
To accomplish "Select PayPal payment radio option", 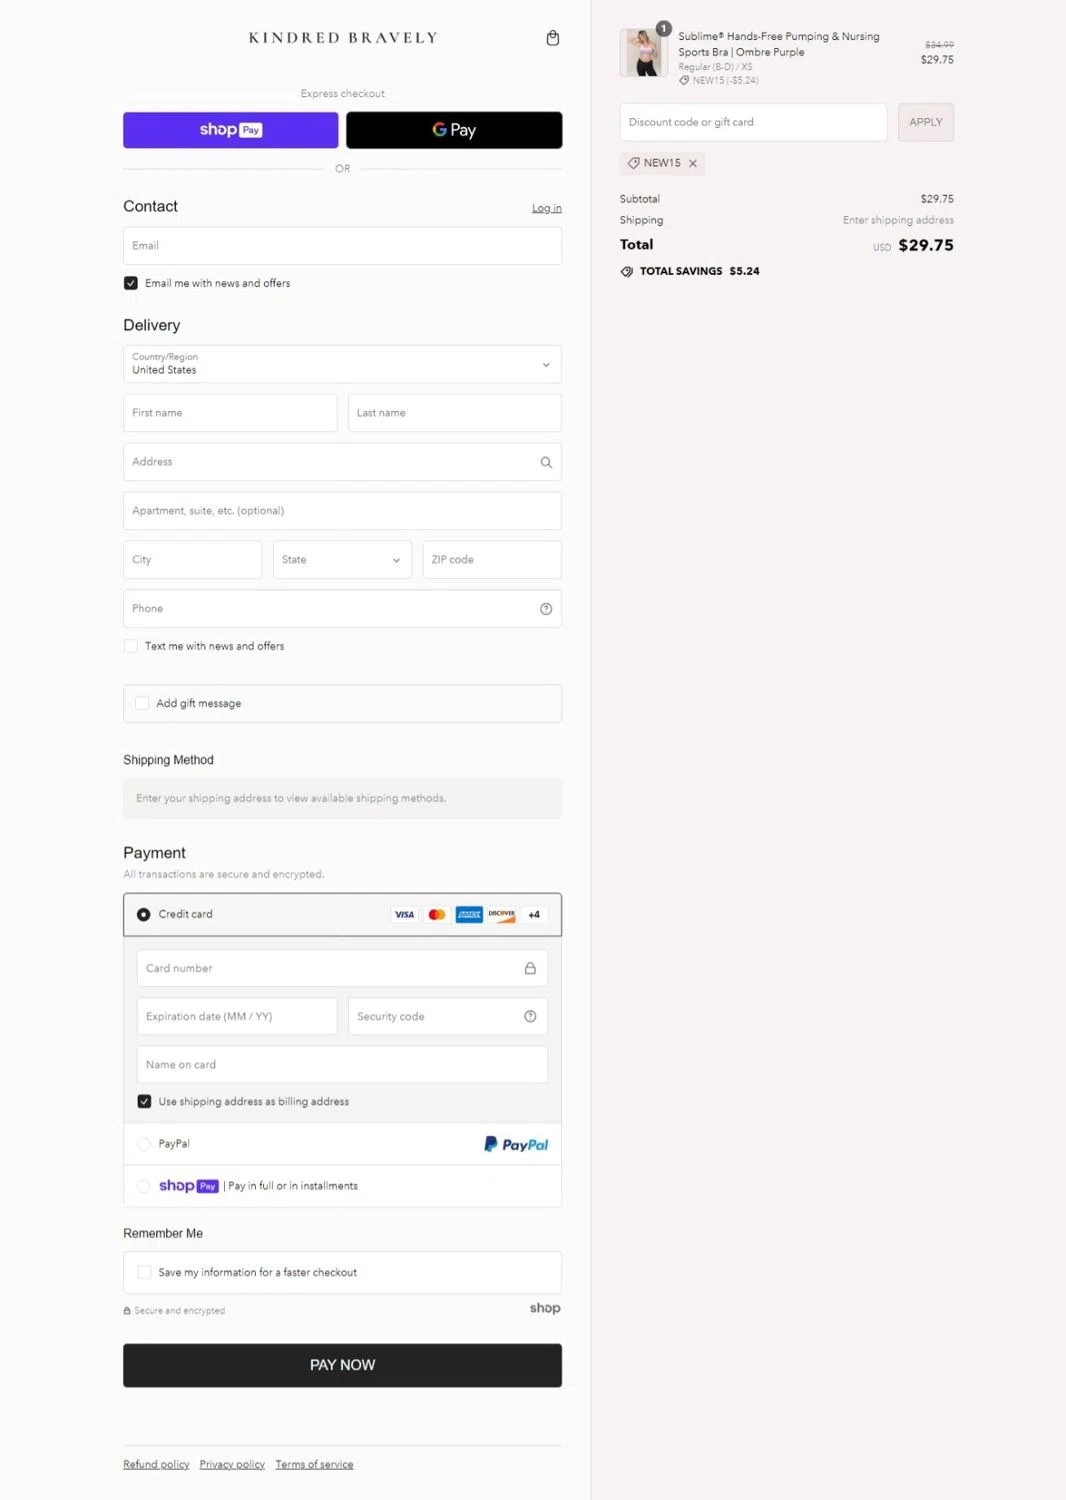I will click(x=144, y=1144).
